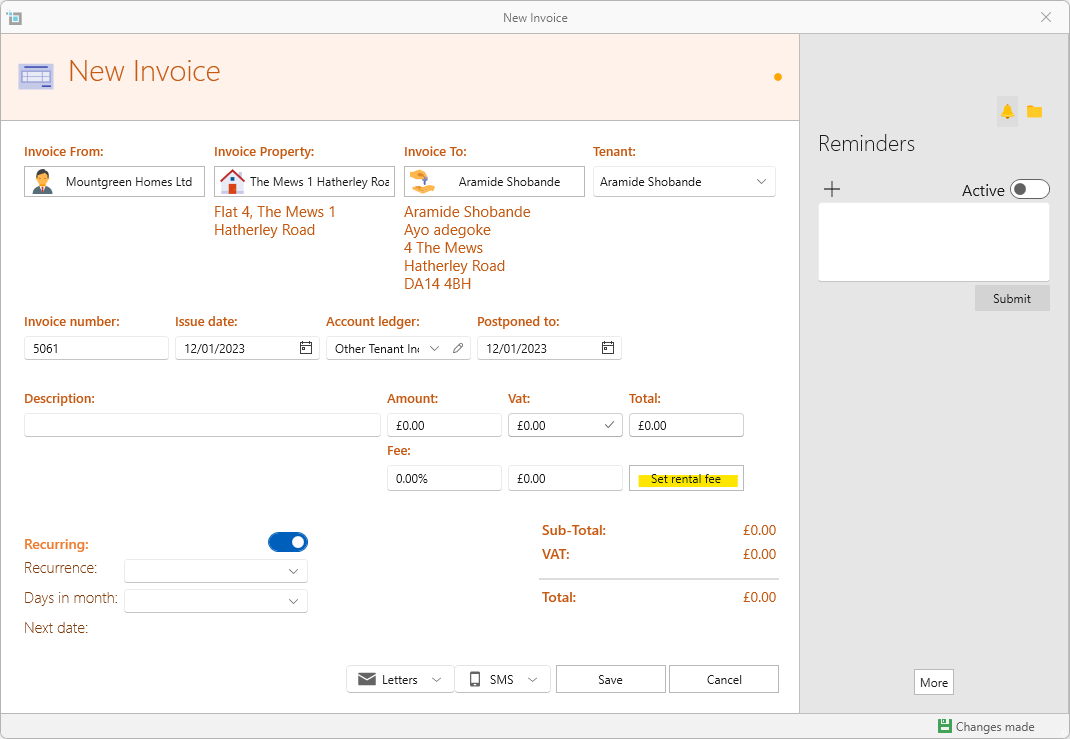Expand the Account ledger dropdown arrow
Screen dimensions: 1070x739
(434, 348)
